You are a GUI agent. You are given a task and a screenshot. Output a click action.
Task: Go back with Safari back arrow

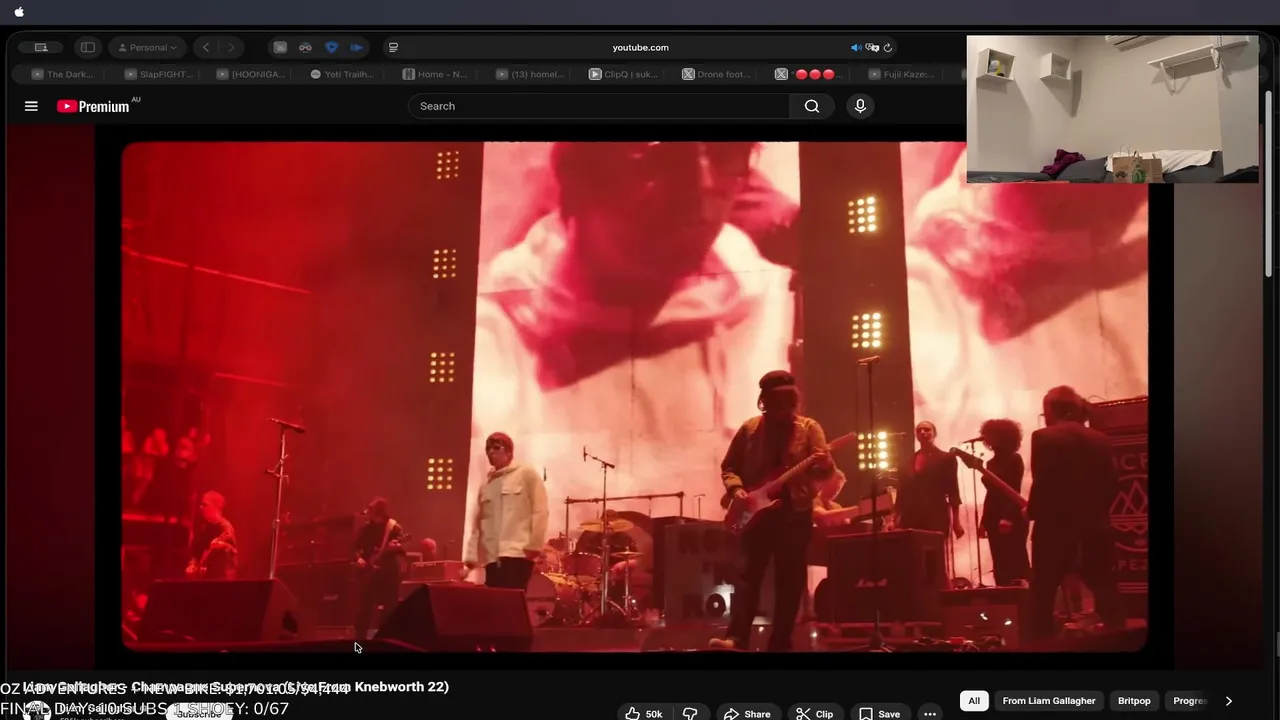[206, 47]
